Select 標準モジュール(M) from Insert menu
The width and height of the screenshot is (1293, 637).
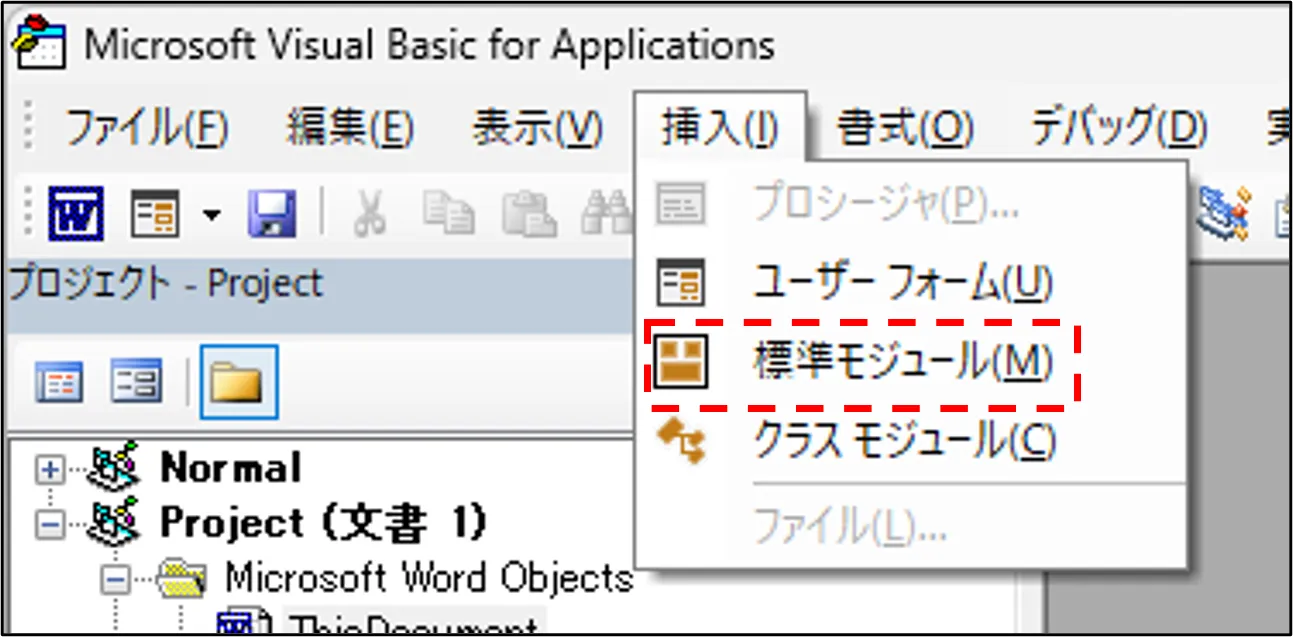tap(902, 363)
